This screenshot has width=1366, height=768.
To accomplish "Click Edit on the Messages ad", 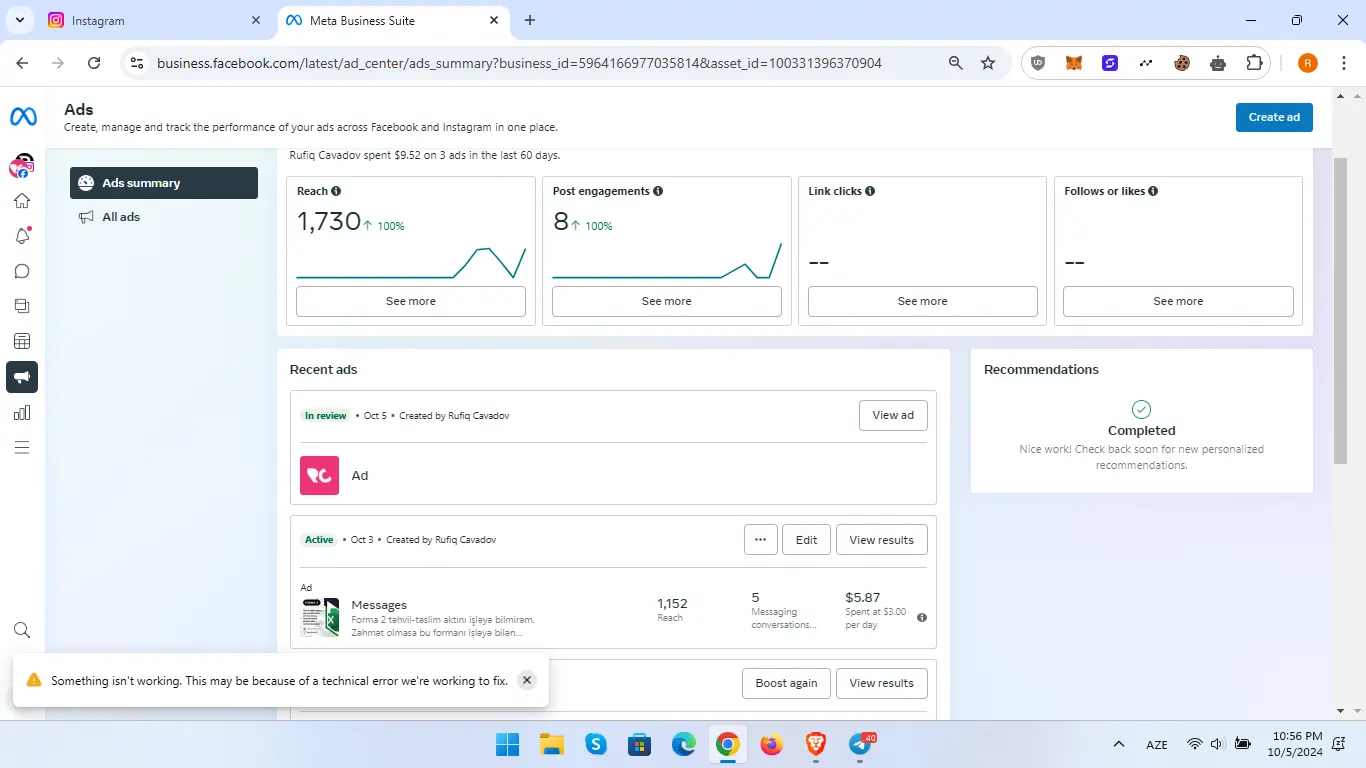I will (x=806, y=540).
